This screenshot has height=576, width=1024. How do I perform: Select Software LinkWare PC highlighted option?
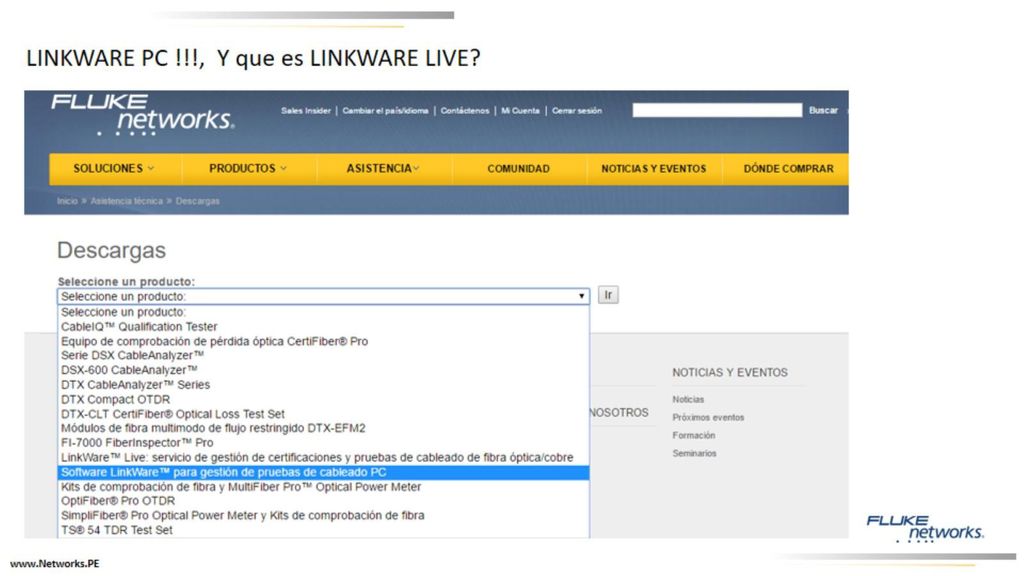click(x=323, y=472)
